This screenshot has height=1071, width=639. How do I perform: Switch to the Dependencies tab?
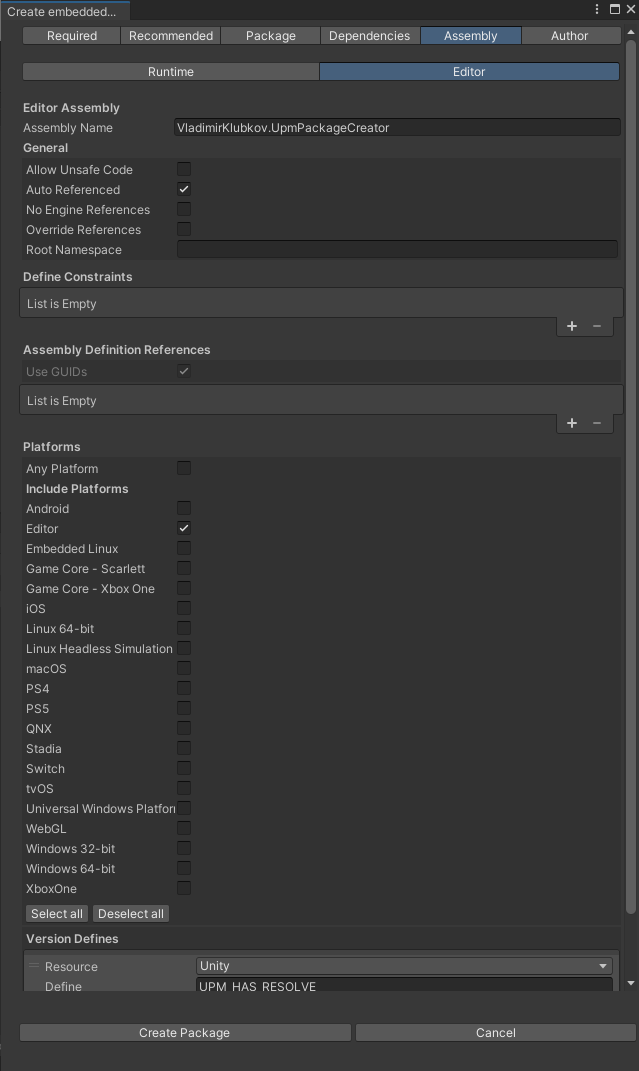(x=370, y=35)
